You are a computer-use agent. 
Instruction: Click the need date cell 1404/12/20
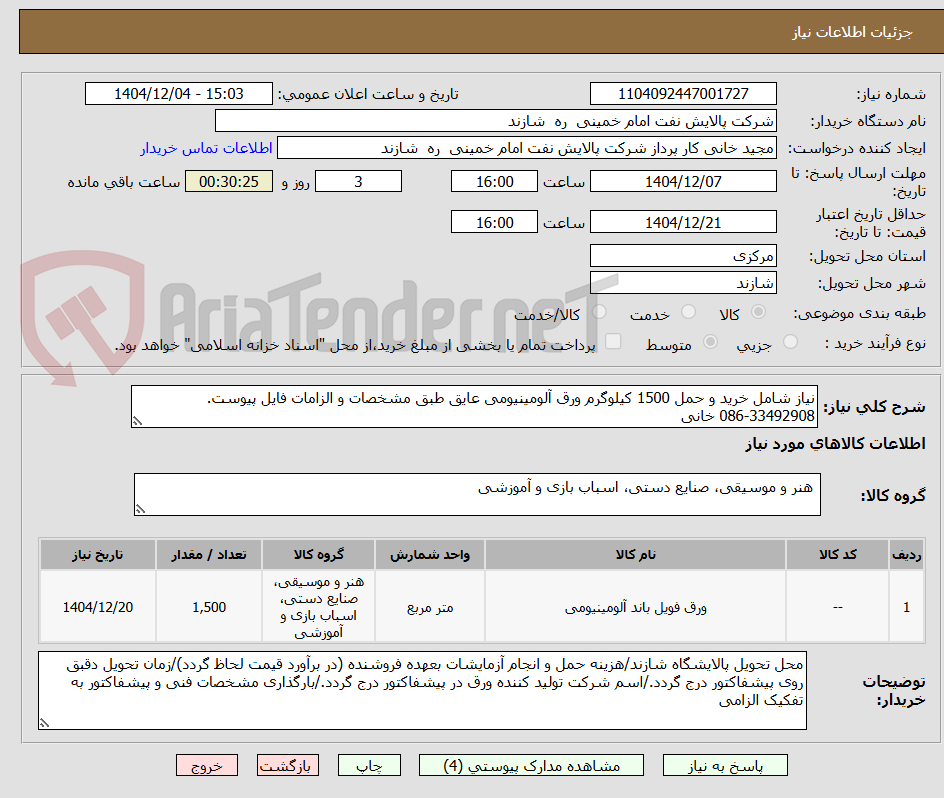pyautogui.click(x=98, y=607)
